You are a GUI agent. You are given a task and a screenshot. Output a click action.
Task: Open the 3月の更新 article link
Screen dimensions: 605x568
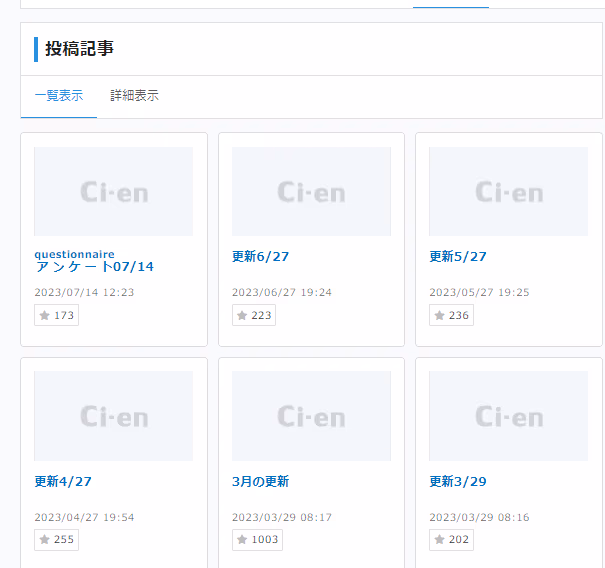(260, 482)
